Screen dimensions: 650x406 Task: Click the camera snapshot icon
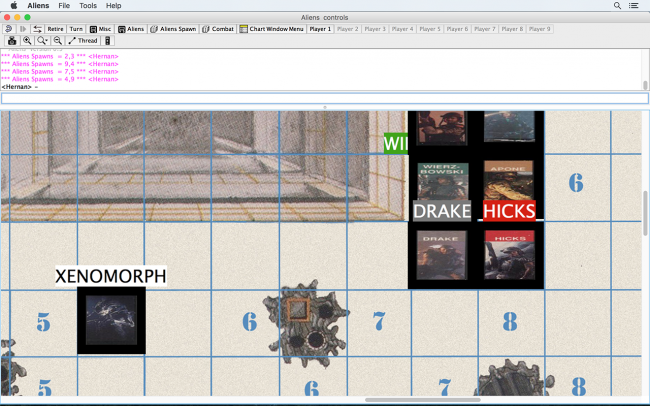click(12, 41)
